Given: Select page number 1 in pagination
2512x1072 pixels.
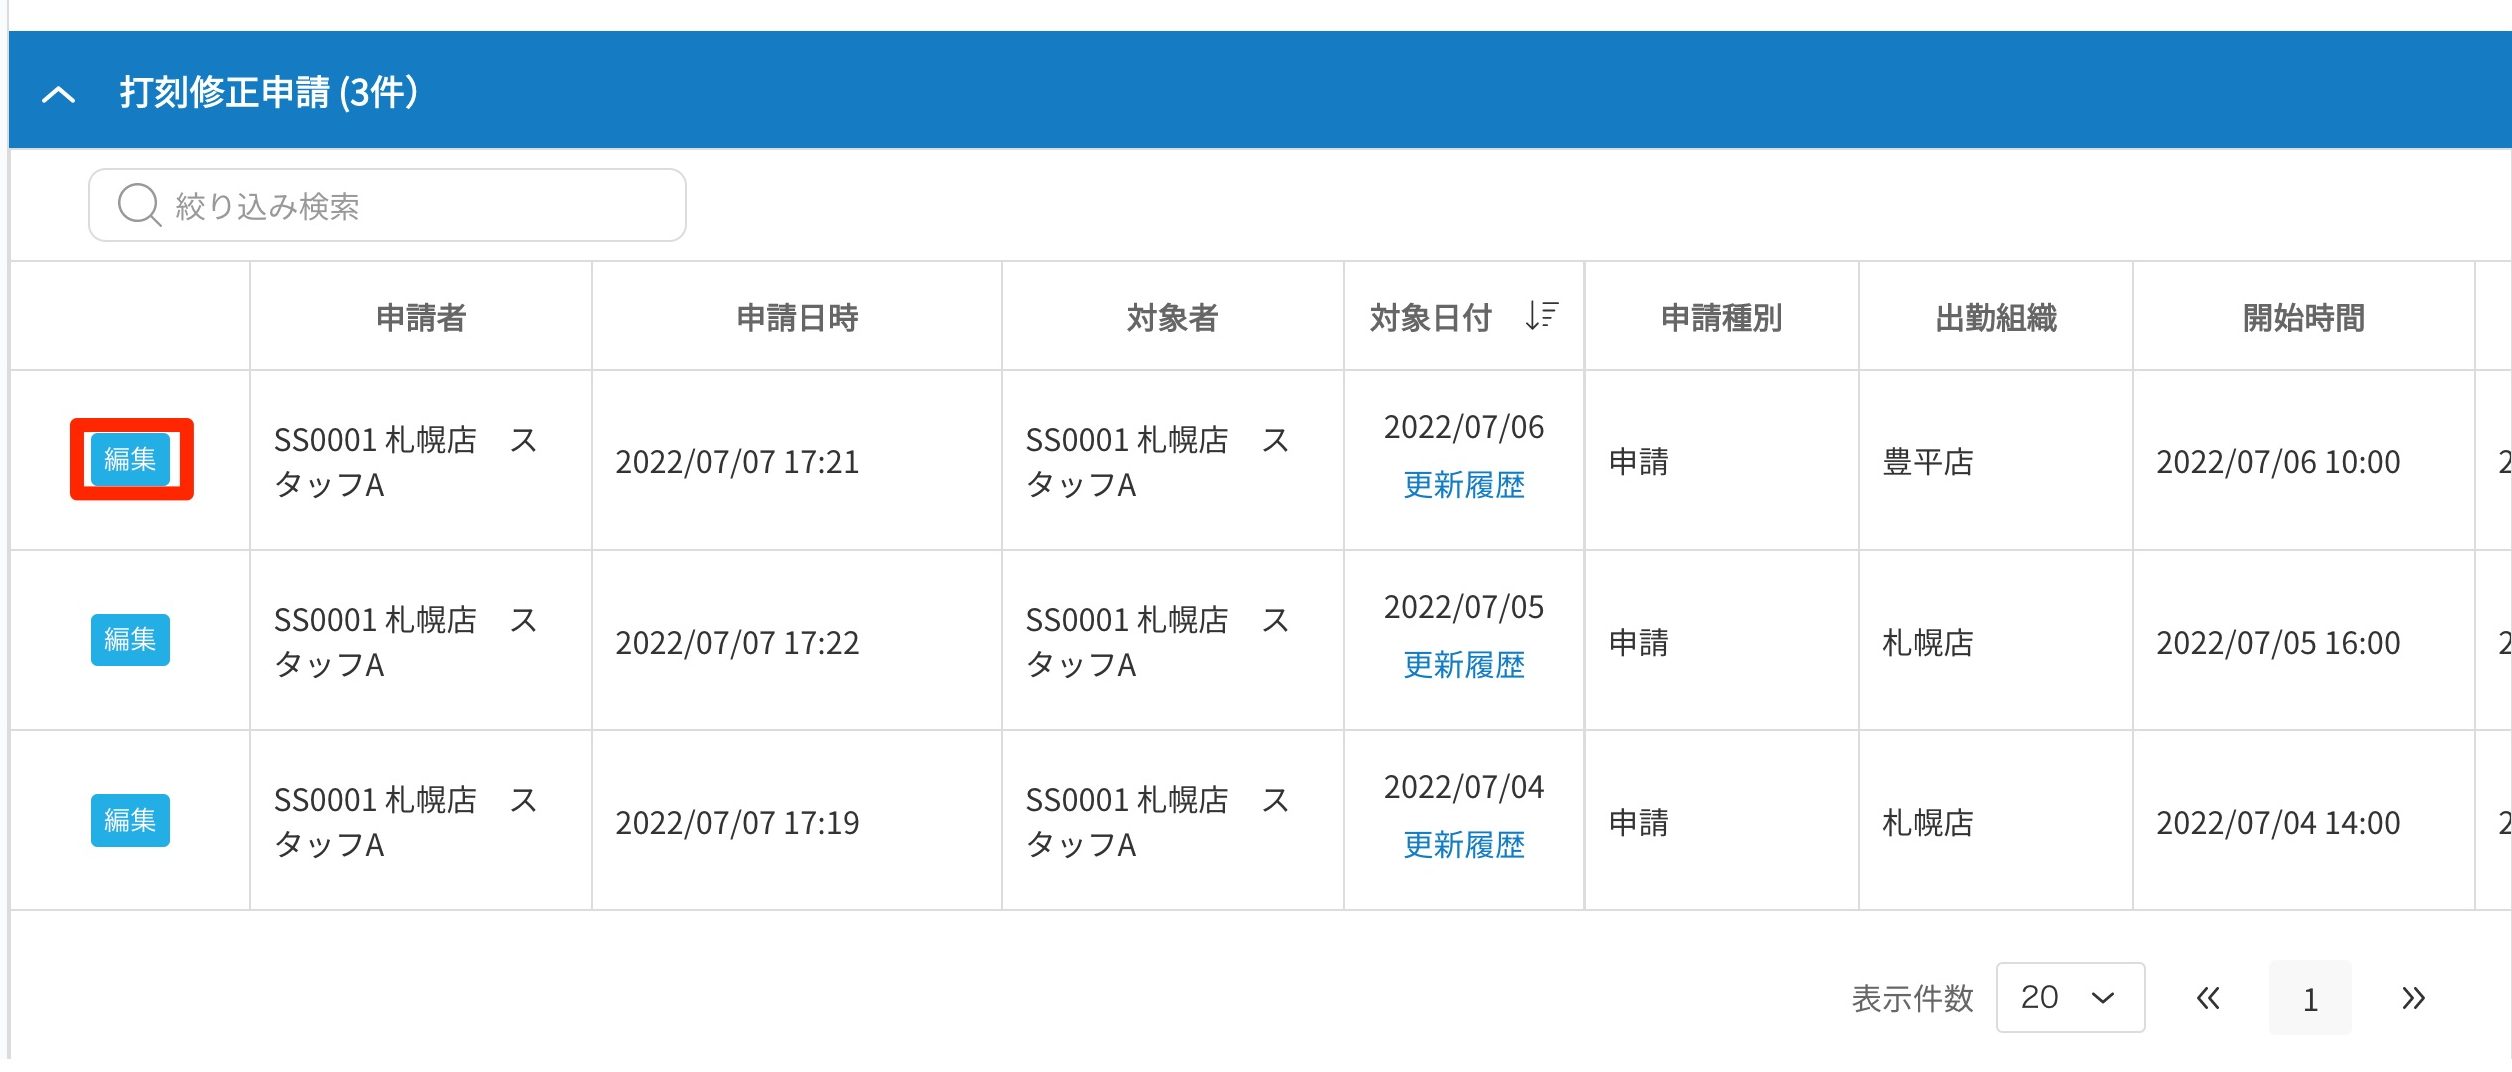Looking at the screenshot, I should (2310, 998).
